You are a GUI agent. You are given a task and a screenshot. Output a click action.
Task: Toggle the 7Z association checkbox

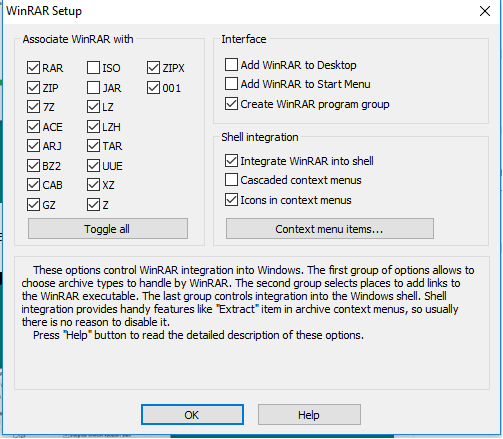tap(33, 107)
